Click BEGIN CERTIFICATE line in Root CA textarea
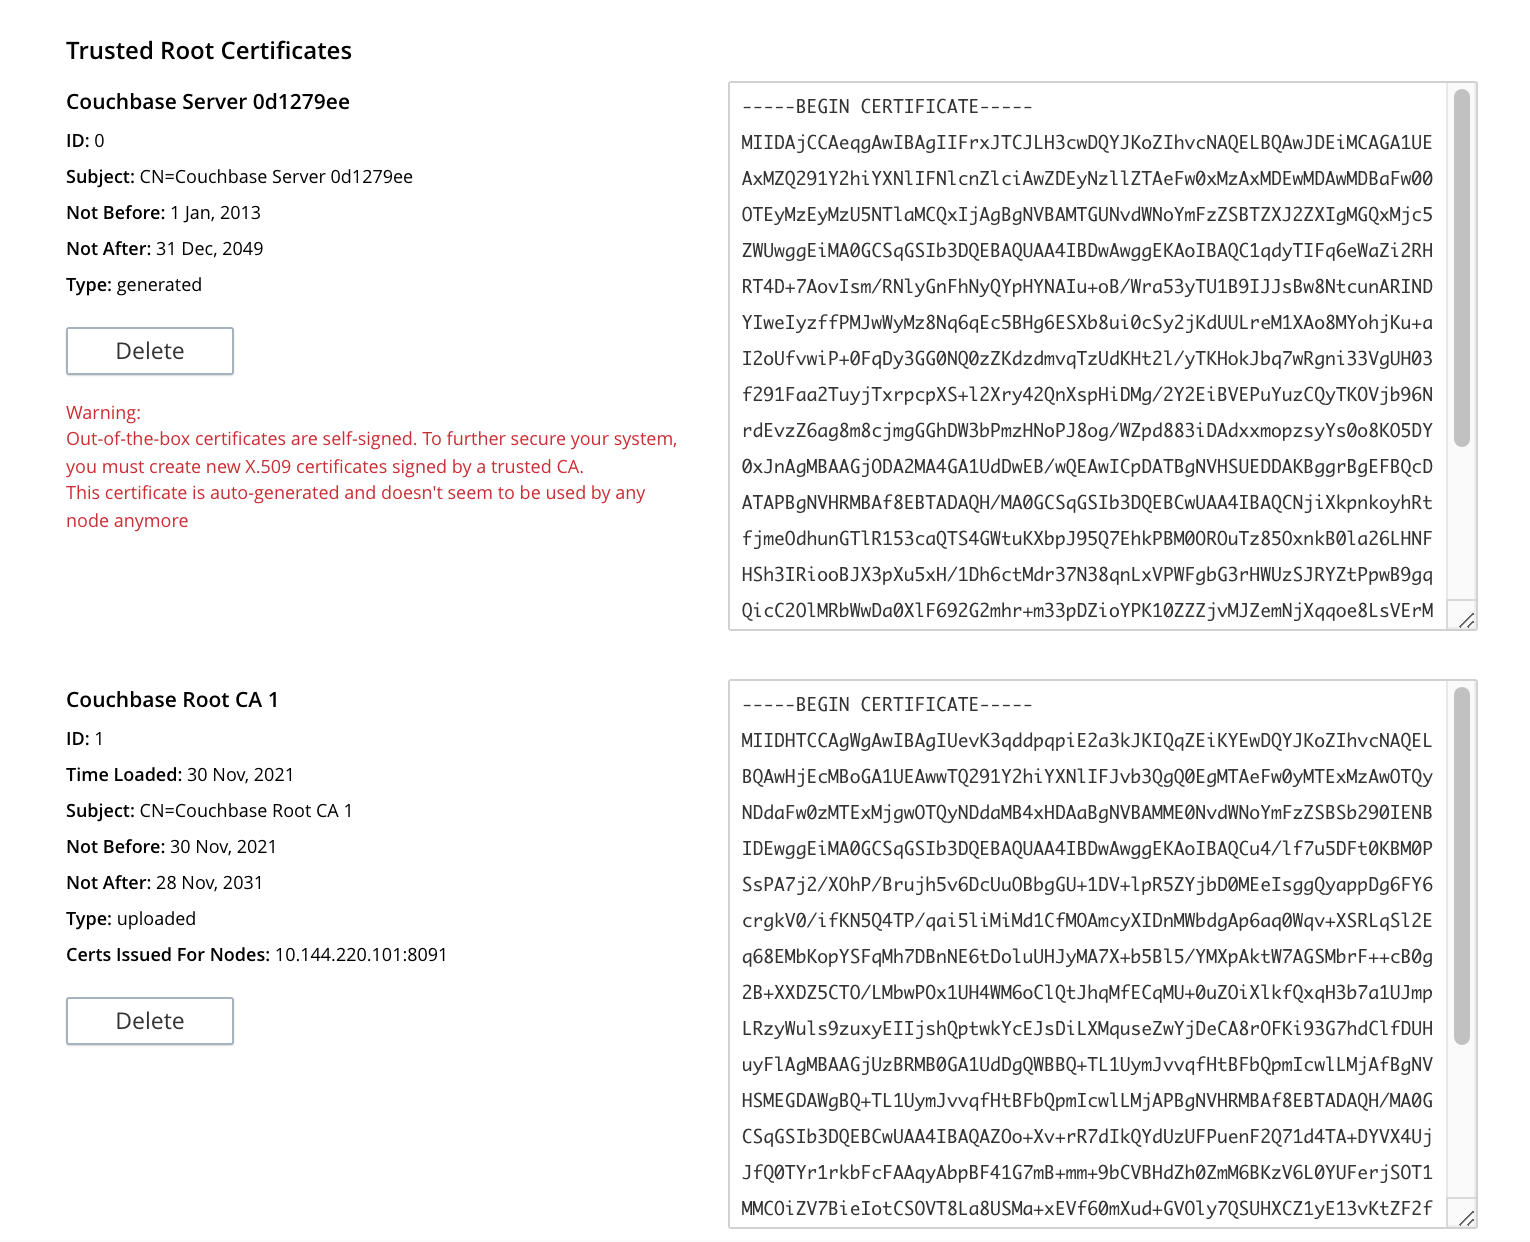The width and height of the screenshot is (1530, 1242). point(887,705)
